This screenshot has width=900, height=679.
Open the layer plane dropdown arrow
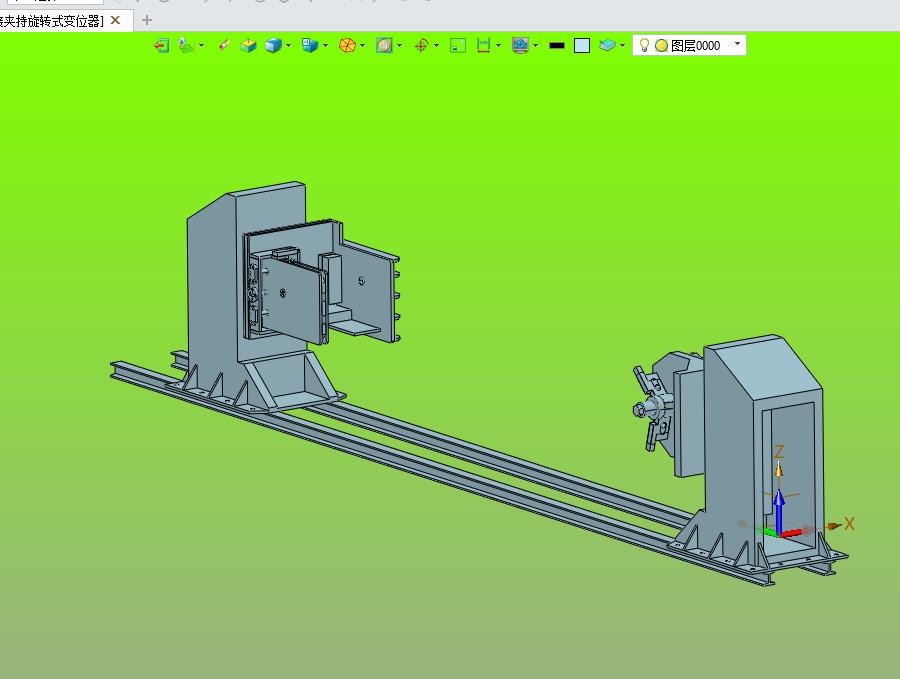pos(622,45)
